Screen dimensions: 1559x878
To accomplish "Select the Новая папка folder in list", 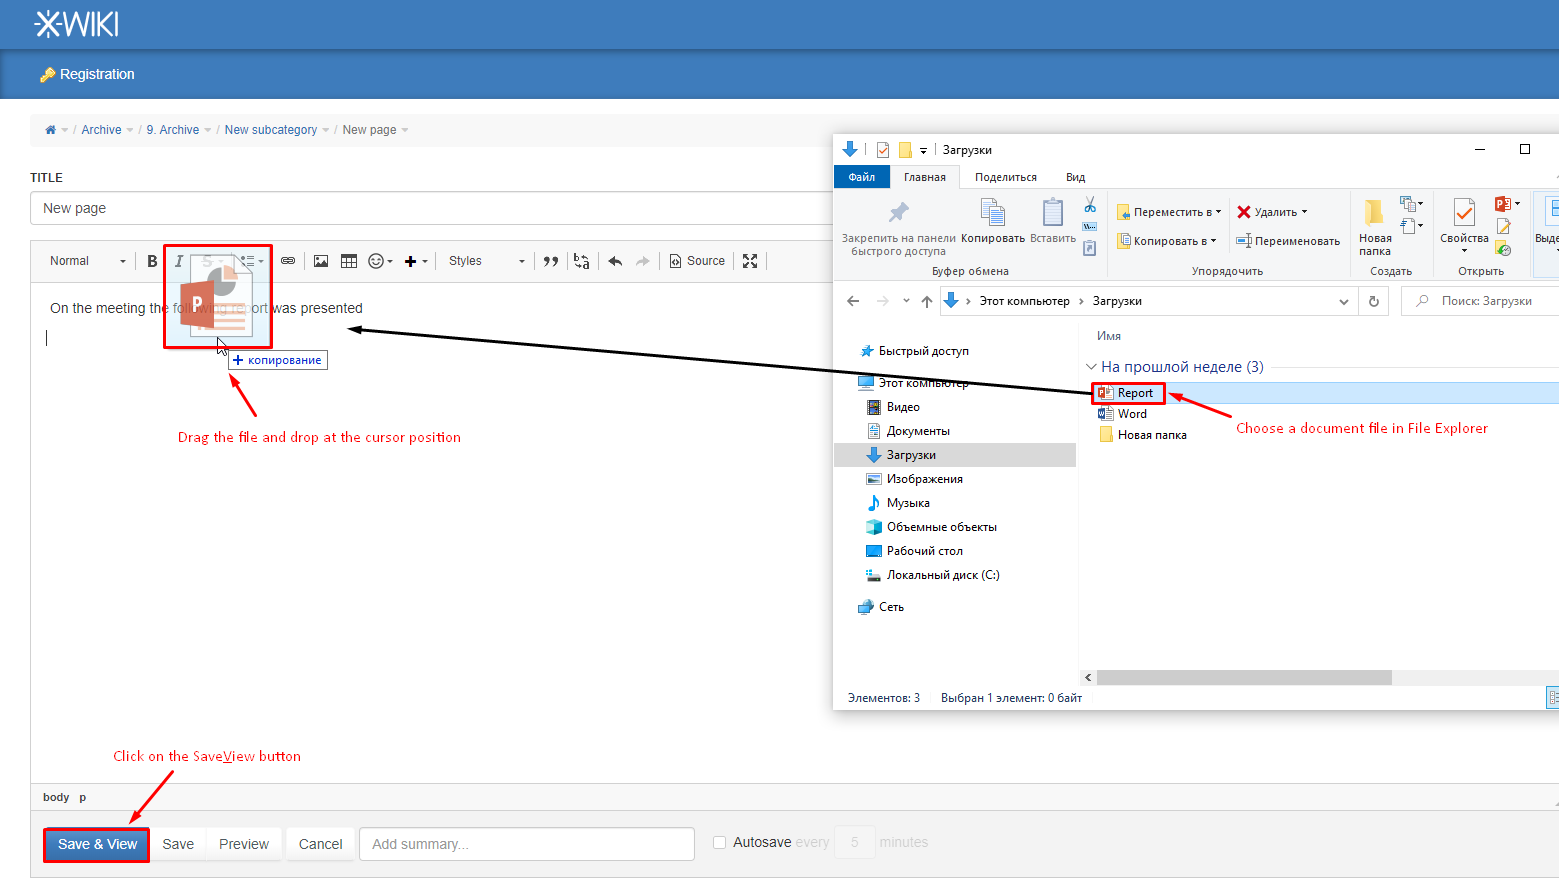I will pos(1143,435).
